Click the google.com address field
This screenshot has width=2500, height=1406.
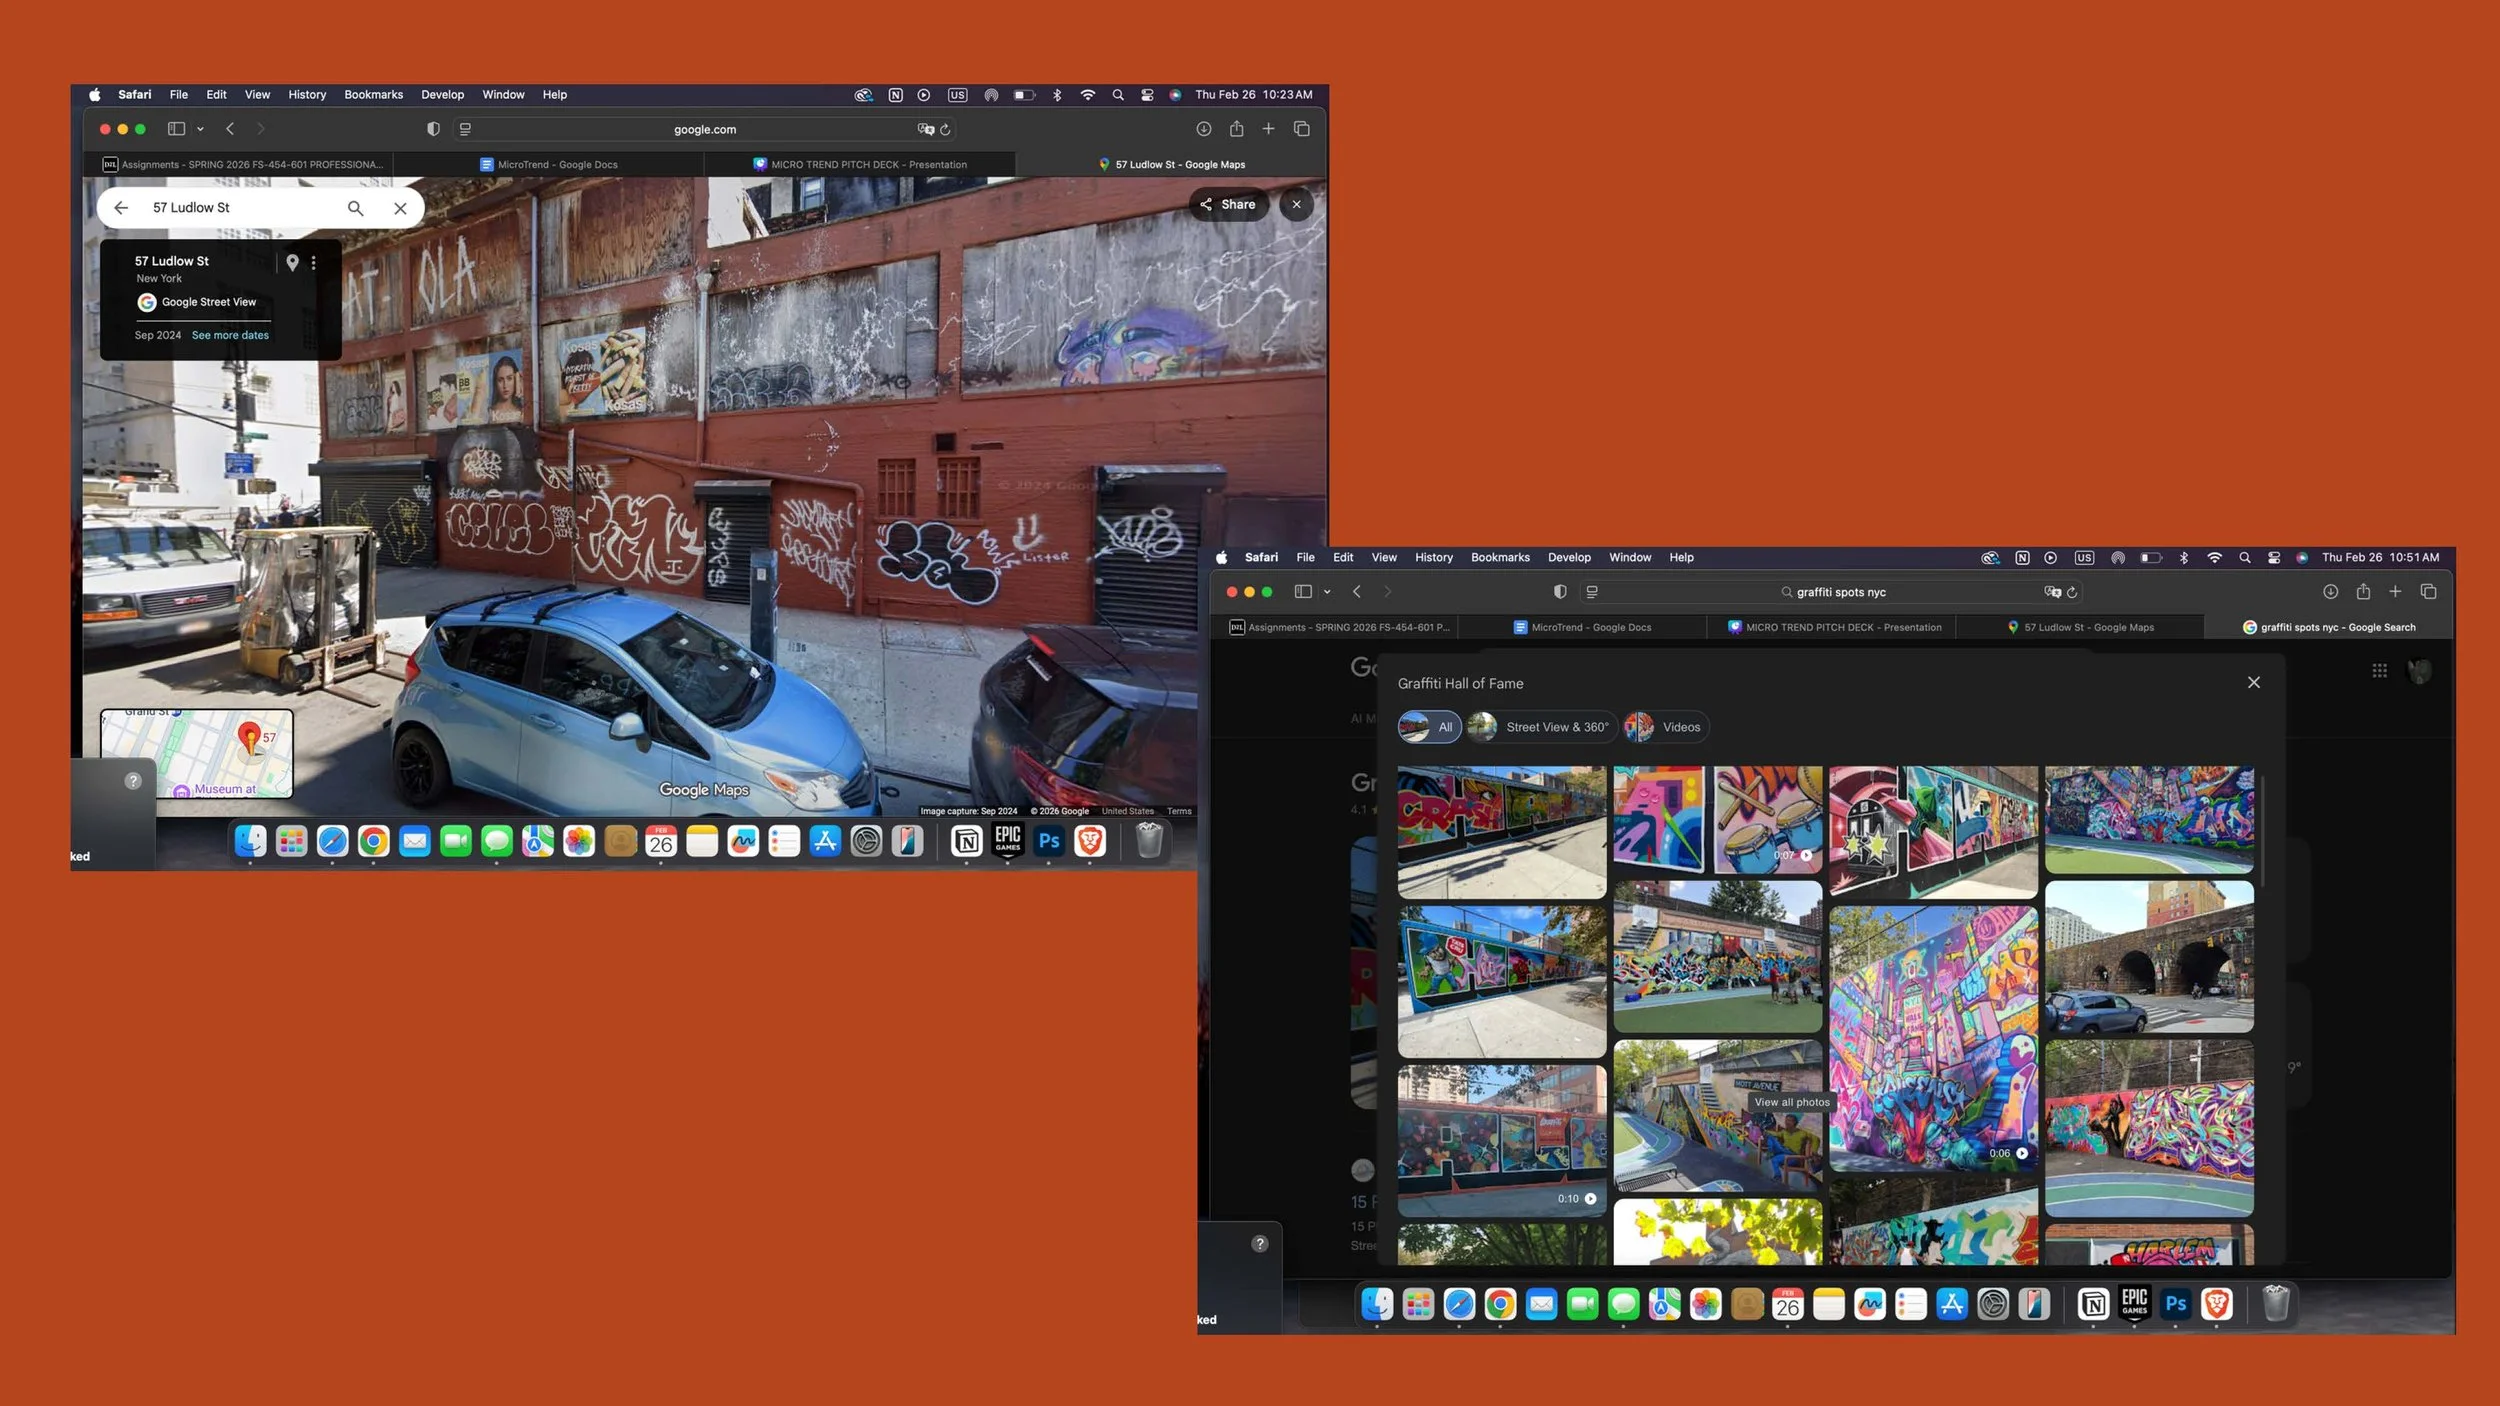[x=704, y=129]
